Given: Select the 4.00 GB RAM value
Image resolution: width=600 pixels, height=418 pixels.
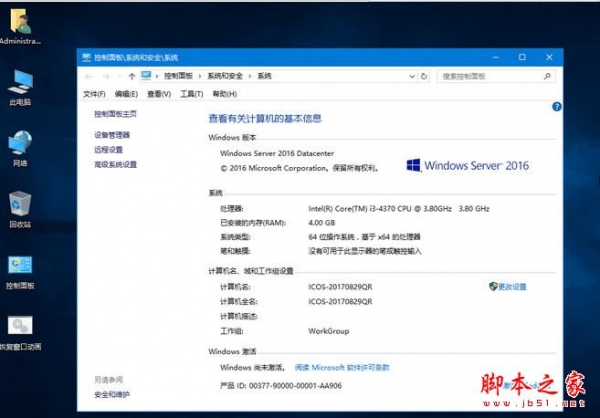Looking at the screenshot, I should (321, 223).
